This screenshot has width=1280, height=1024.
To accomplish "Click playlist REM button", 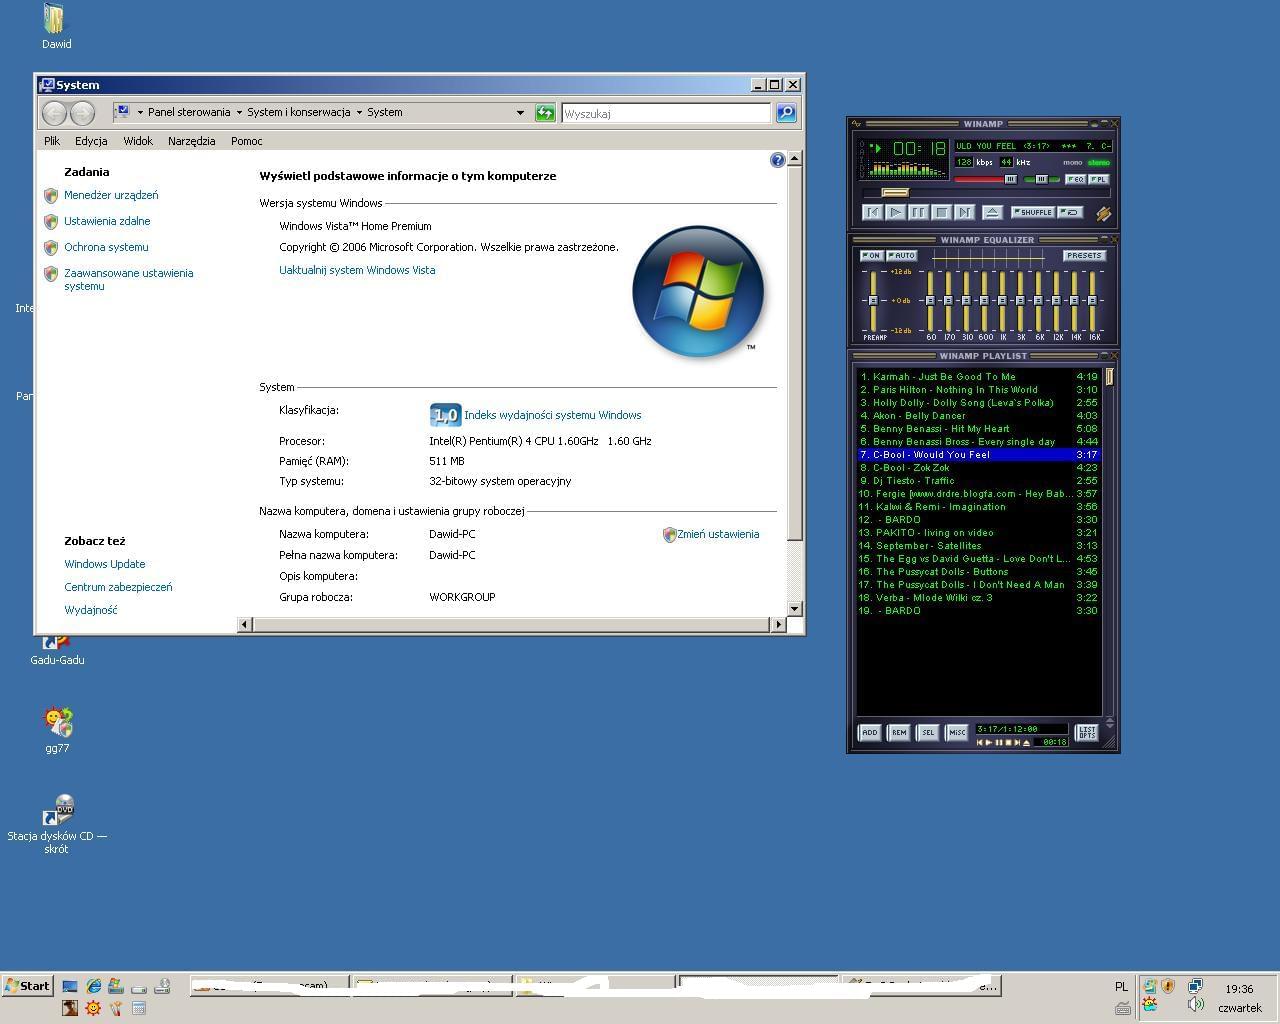I will point(899,732).
